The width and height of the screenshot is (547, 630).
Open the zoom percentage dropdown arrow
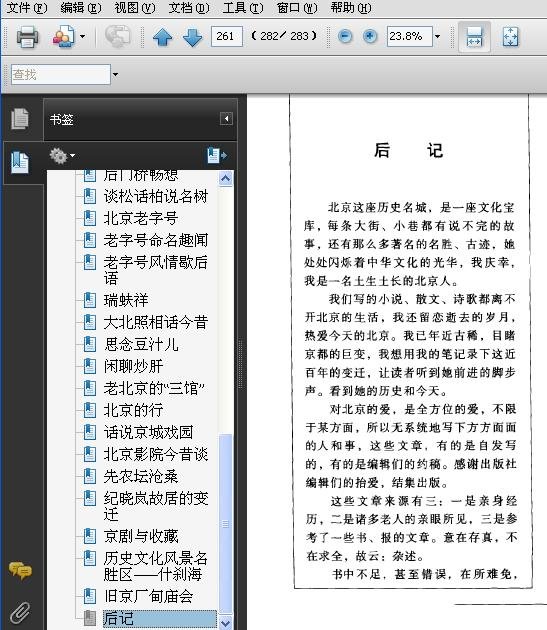coord(437,37)
